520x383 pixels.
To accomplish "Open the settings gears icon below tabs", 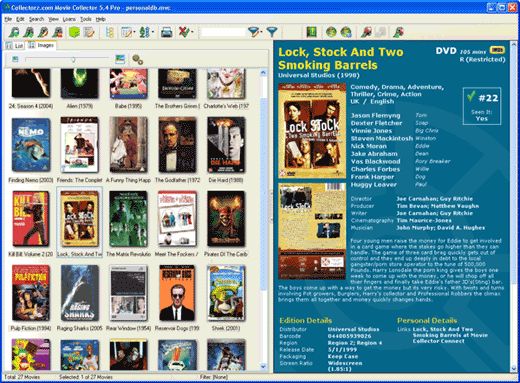I will [x=137, y=59].
